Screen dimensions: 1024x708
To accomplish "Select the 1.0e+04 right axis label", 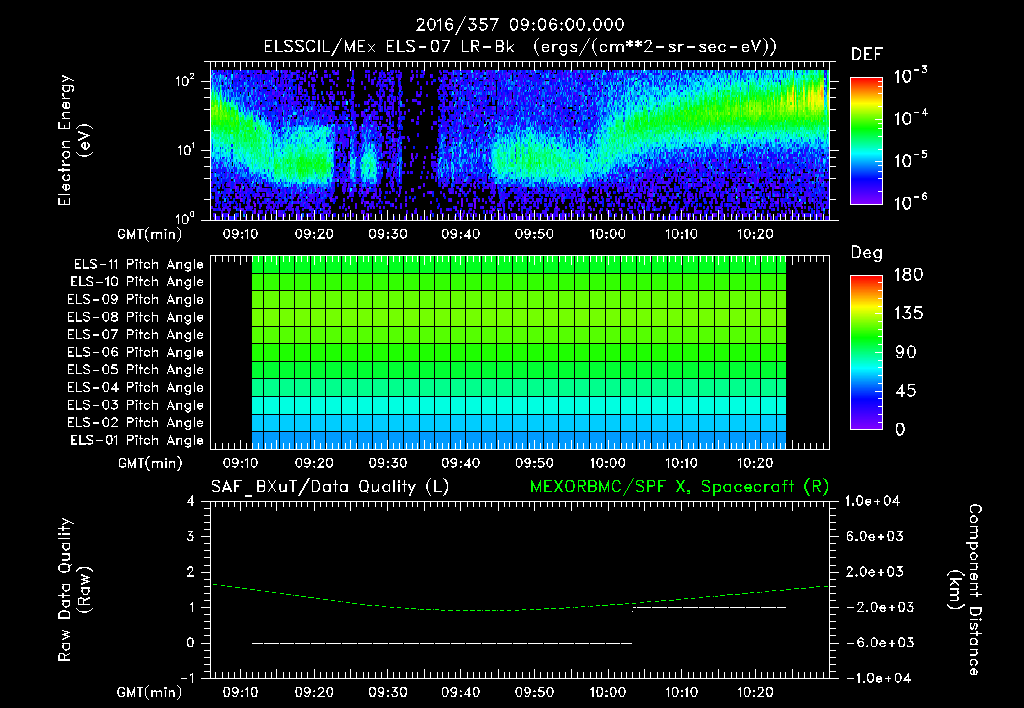I will click(872, 501).
